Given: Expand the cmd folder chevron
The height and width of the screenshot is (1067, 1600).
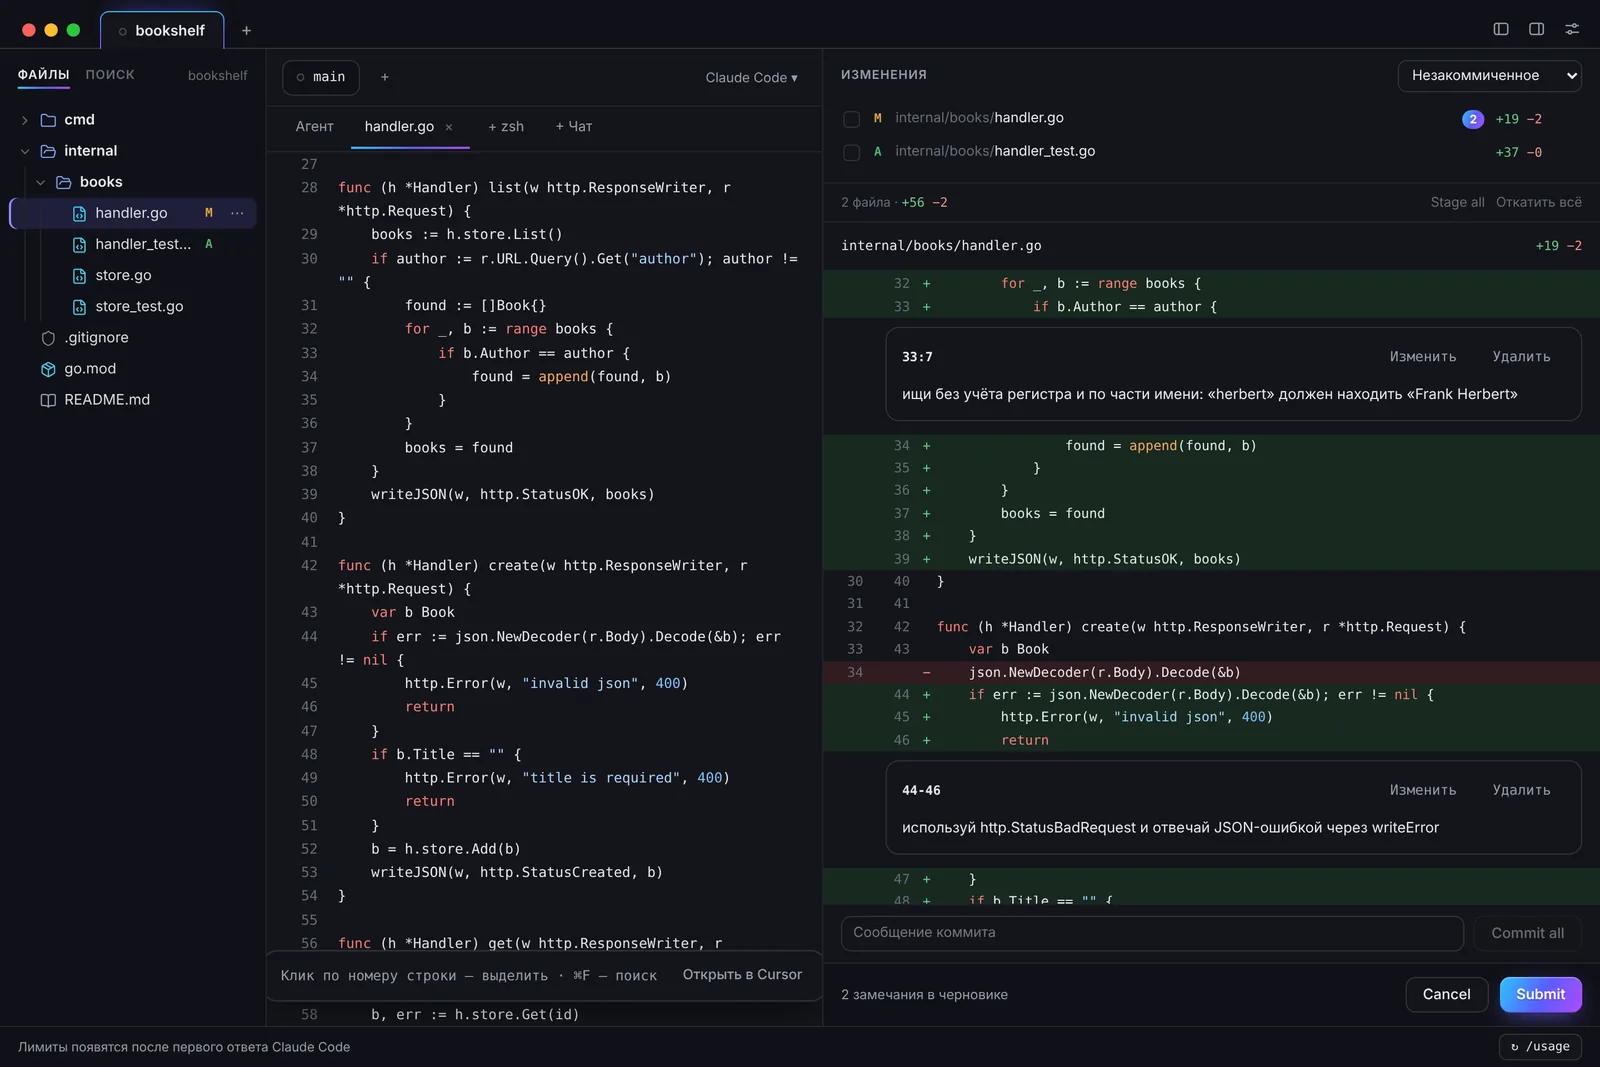Looking at the screenshot, I should click(x=25, y=120).
